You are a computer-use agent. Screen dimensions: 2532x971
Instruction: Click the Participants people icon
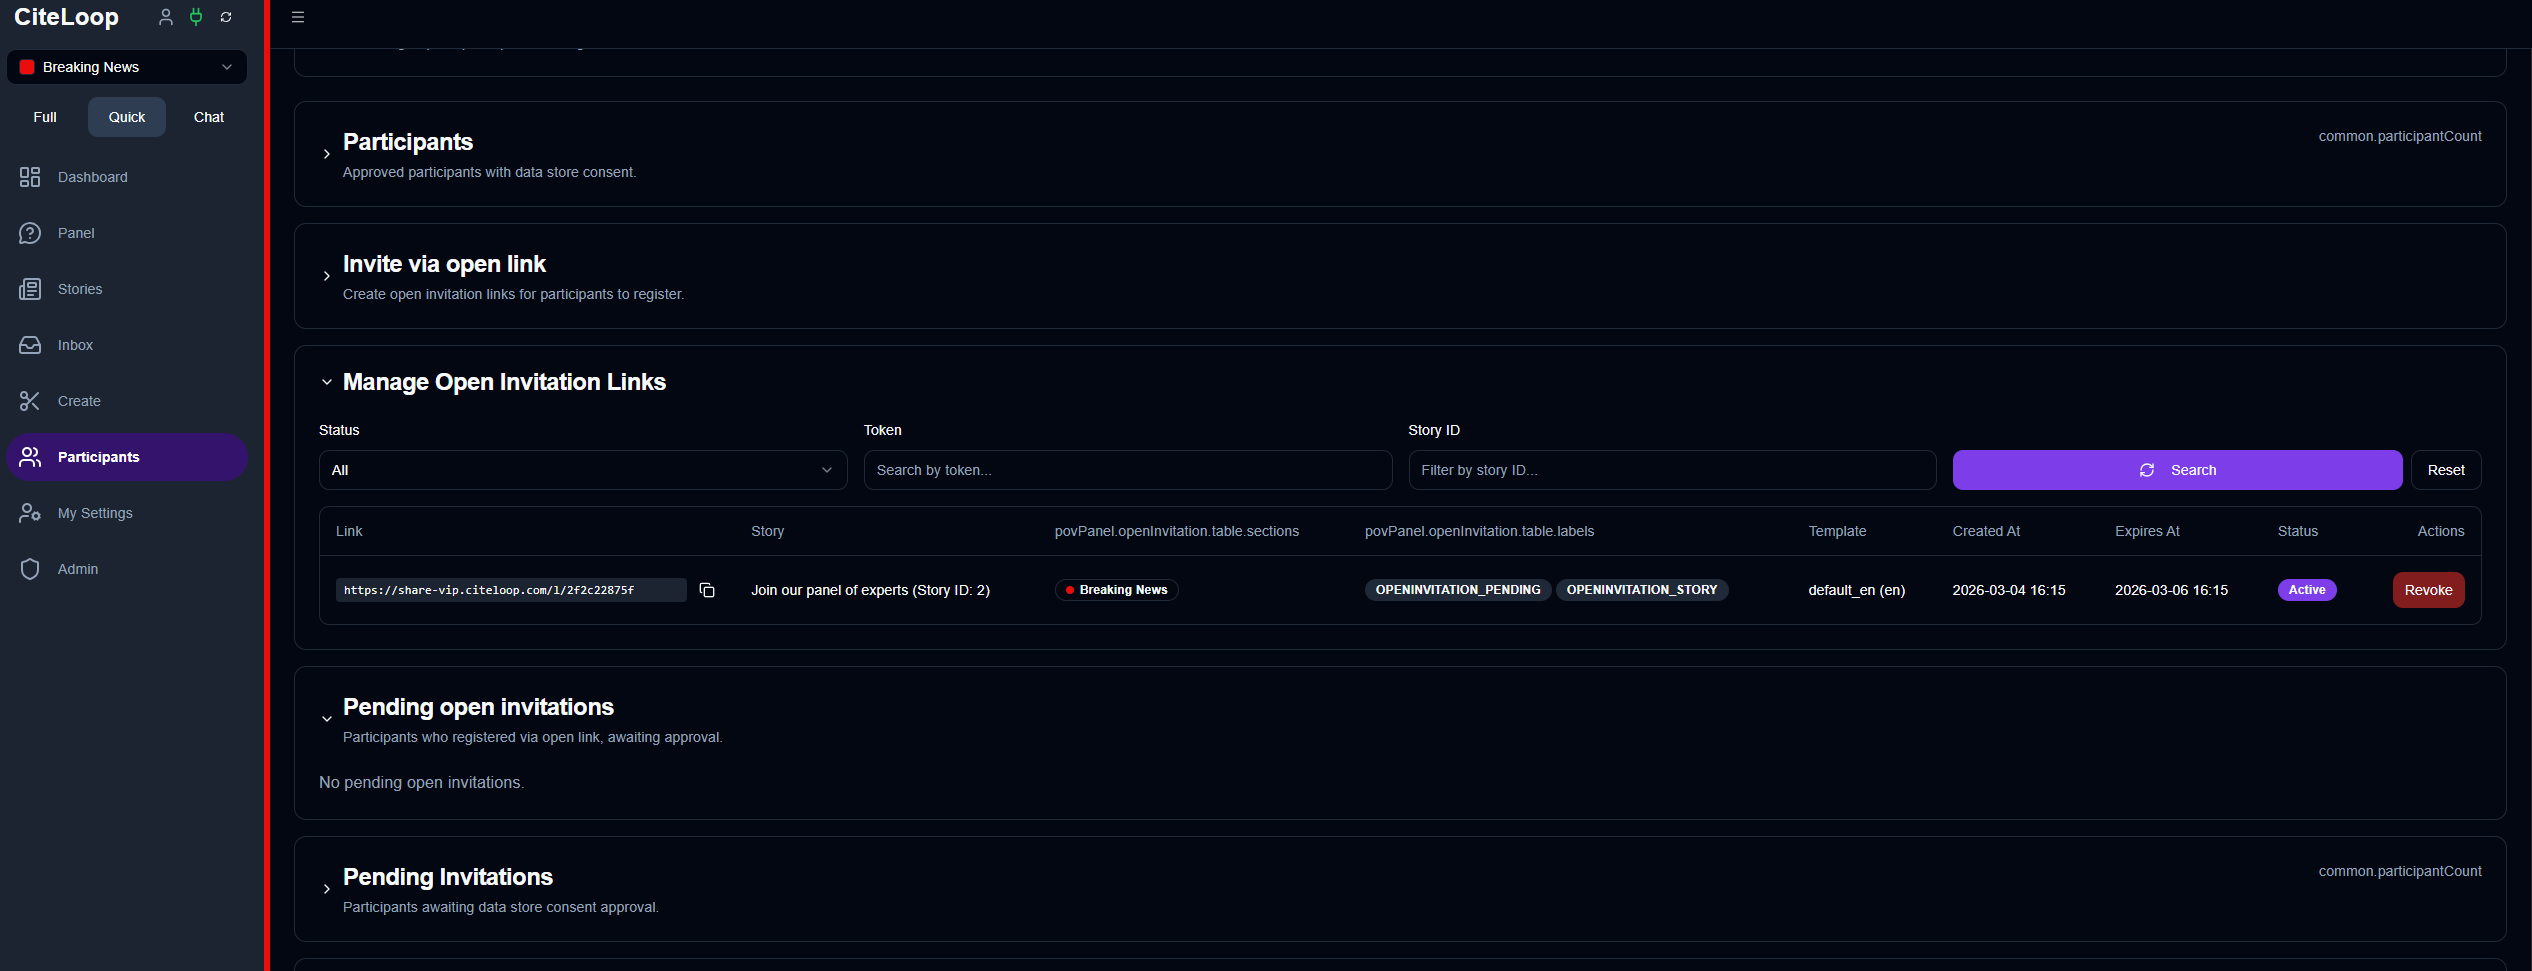pyautogui.click(x=30, y=457)
